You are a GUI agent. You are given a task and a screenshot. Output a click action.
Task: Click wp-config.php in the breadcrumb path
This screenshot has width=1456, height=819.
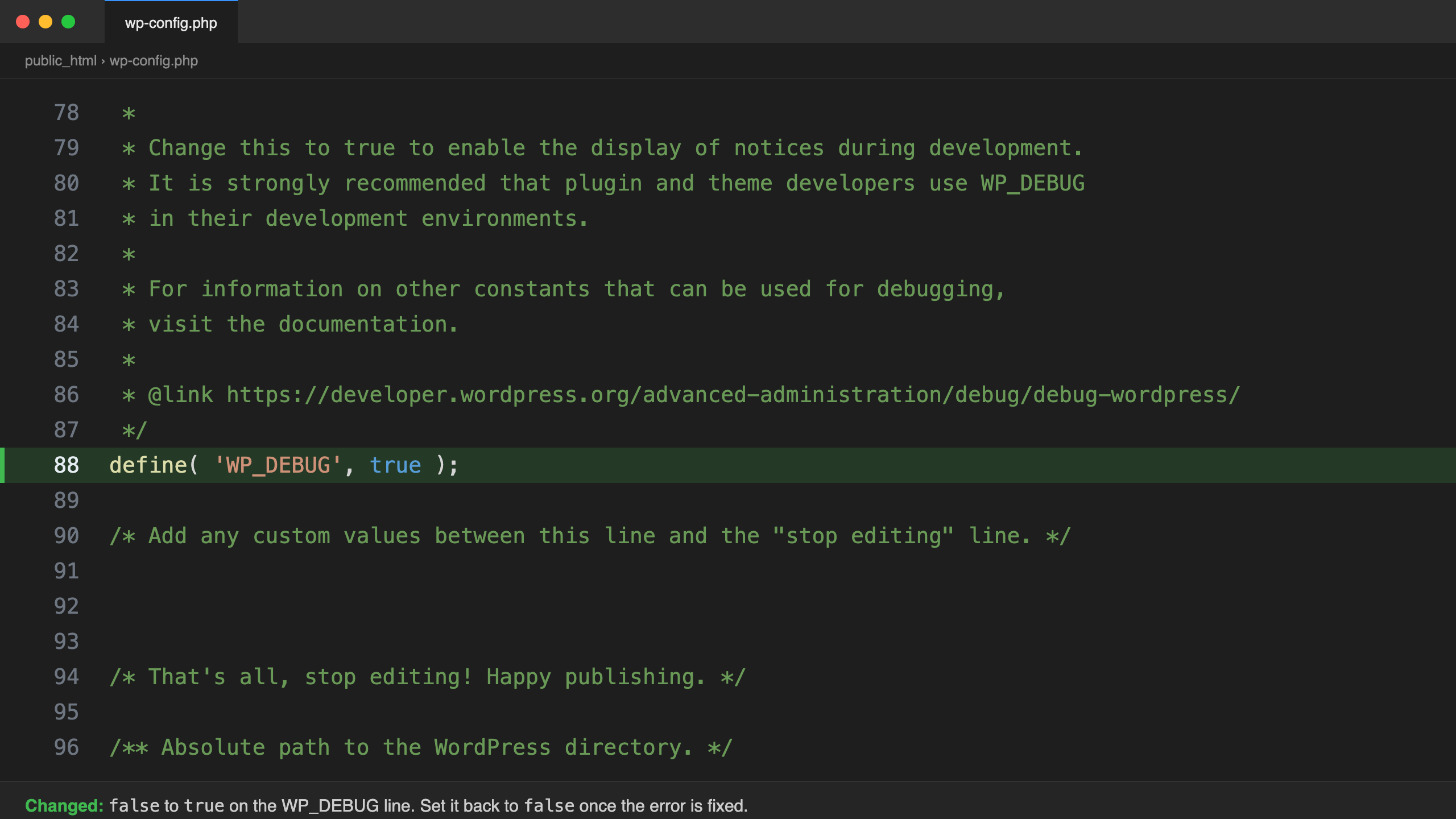tap(154, 61)
